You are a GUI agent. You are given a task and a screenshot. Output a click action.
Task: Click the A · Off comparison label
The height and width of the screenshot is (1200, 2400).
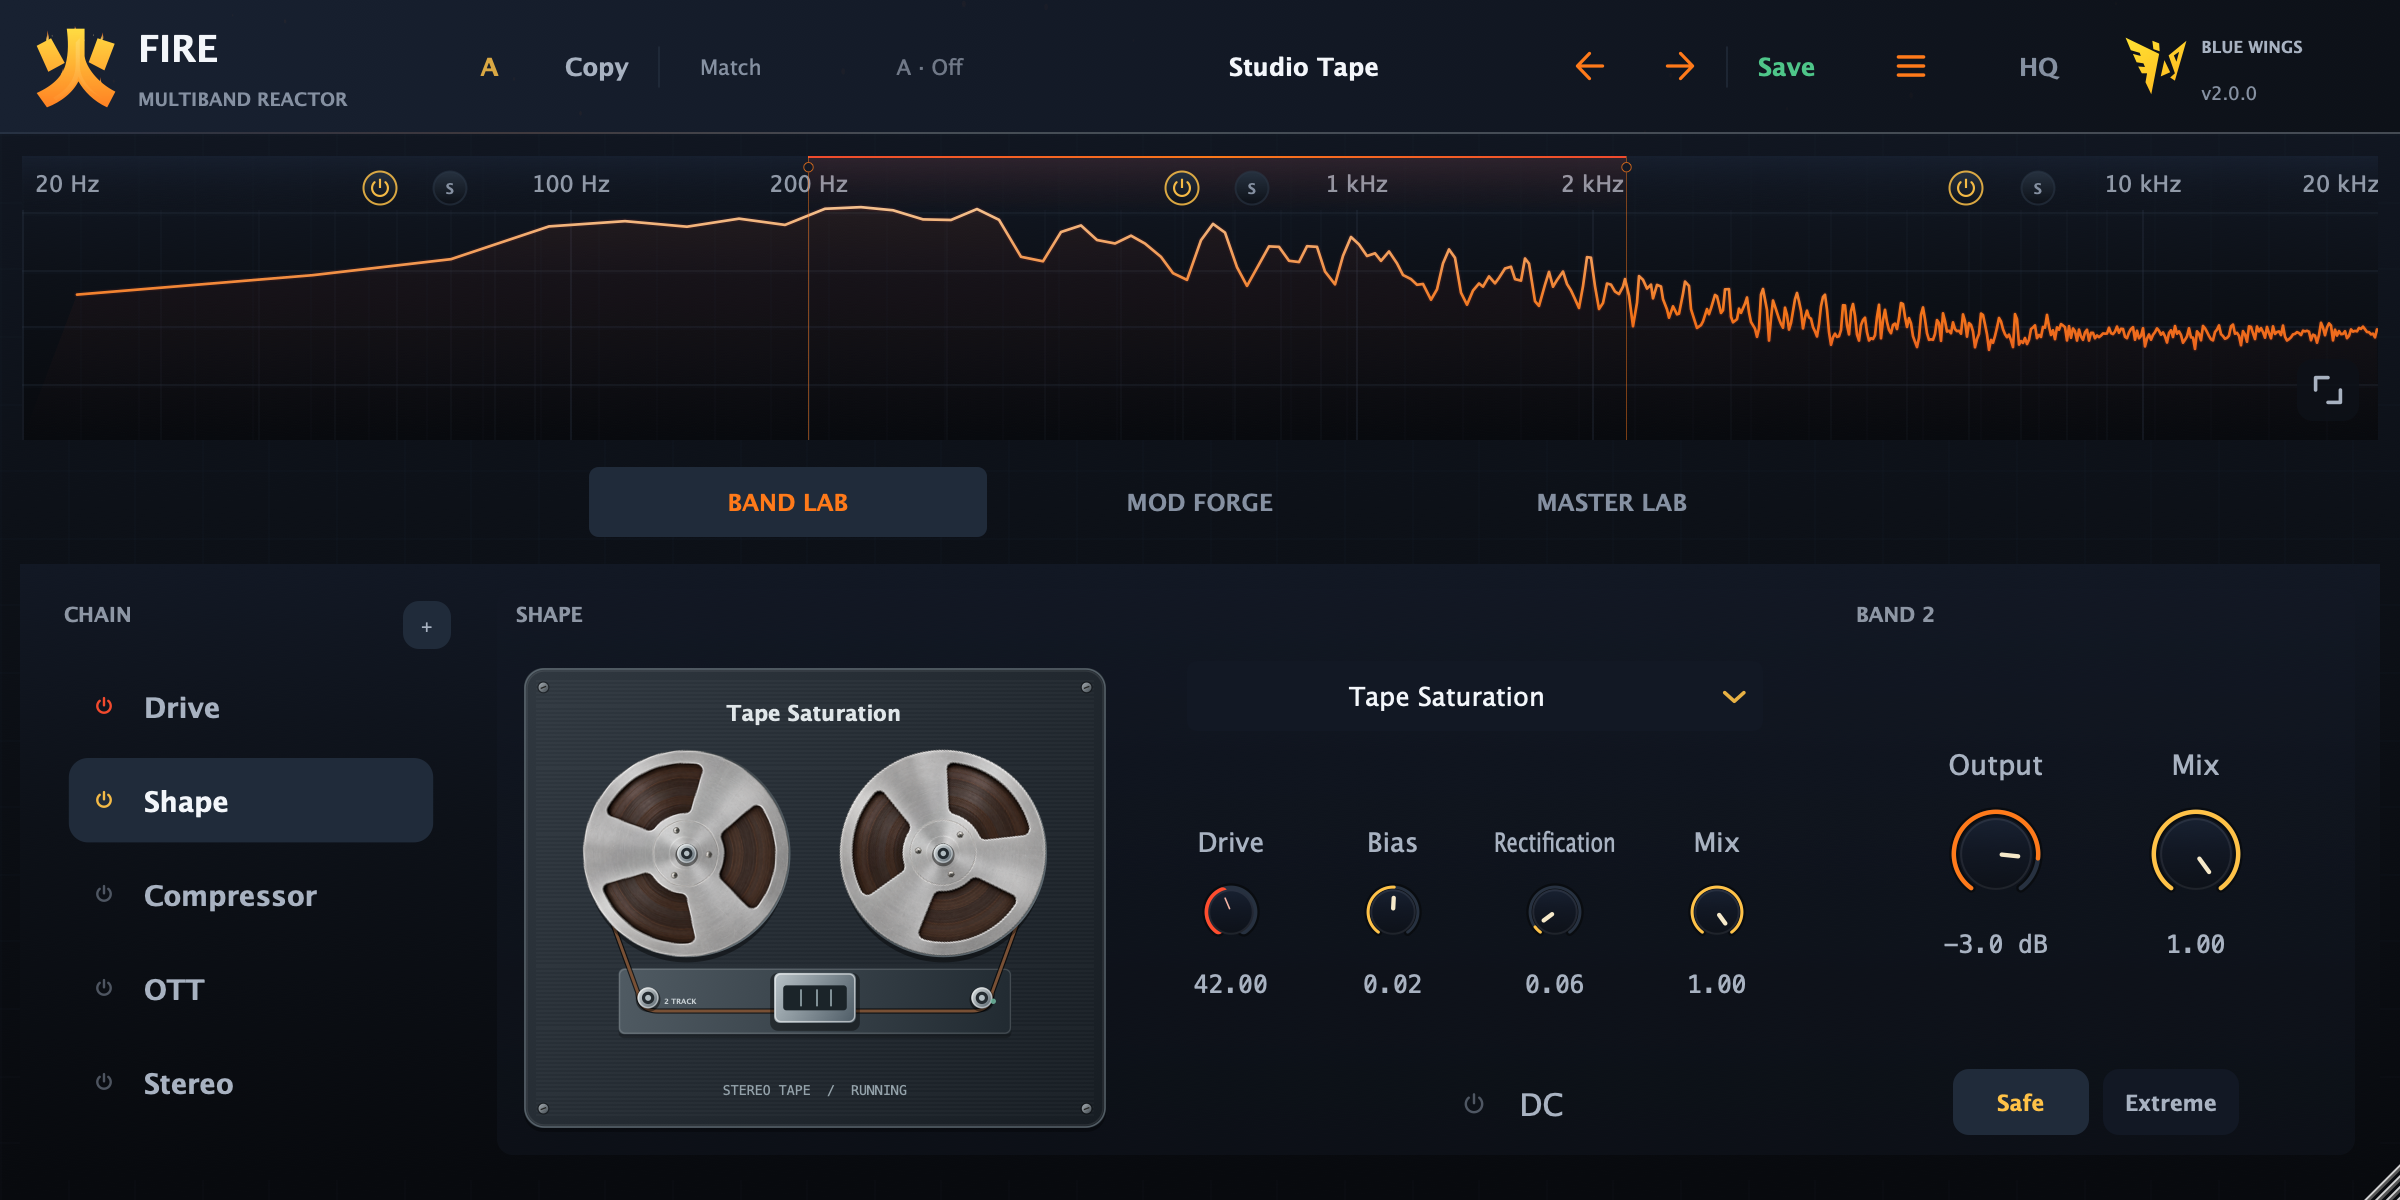(x=929, y=67)
